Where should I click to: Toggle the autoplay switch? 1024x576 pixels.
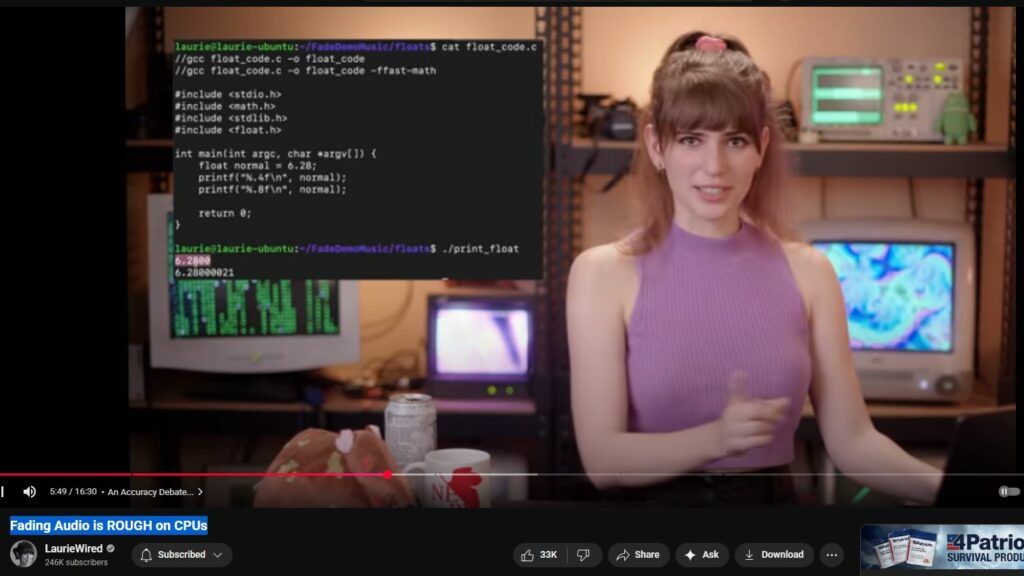pyautogui.click(x=1008, y=491)
